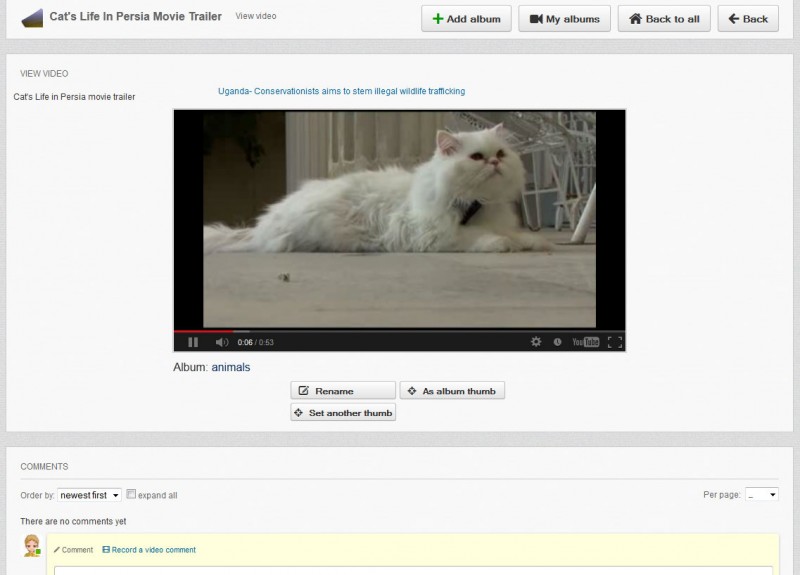Open My albums

(564, 19)
